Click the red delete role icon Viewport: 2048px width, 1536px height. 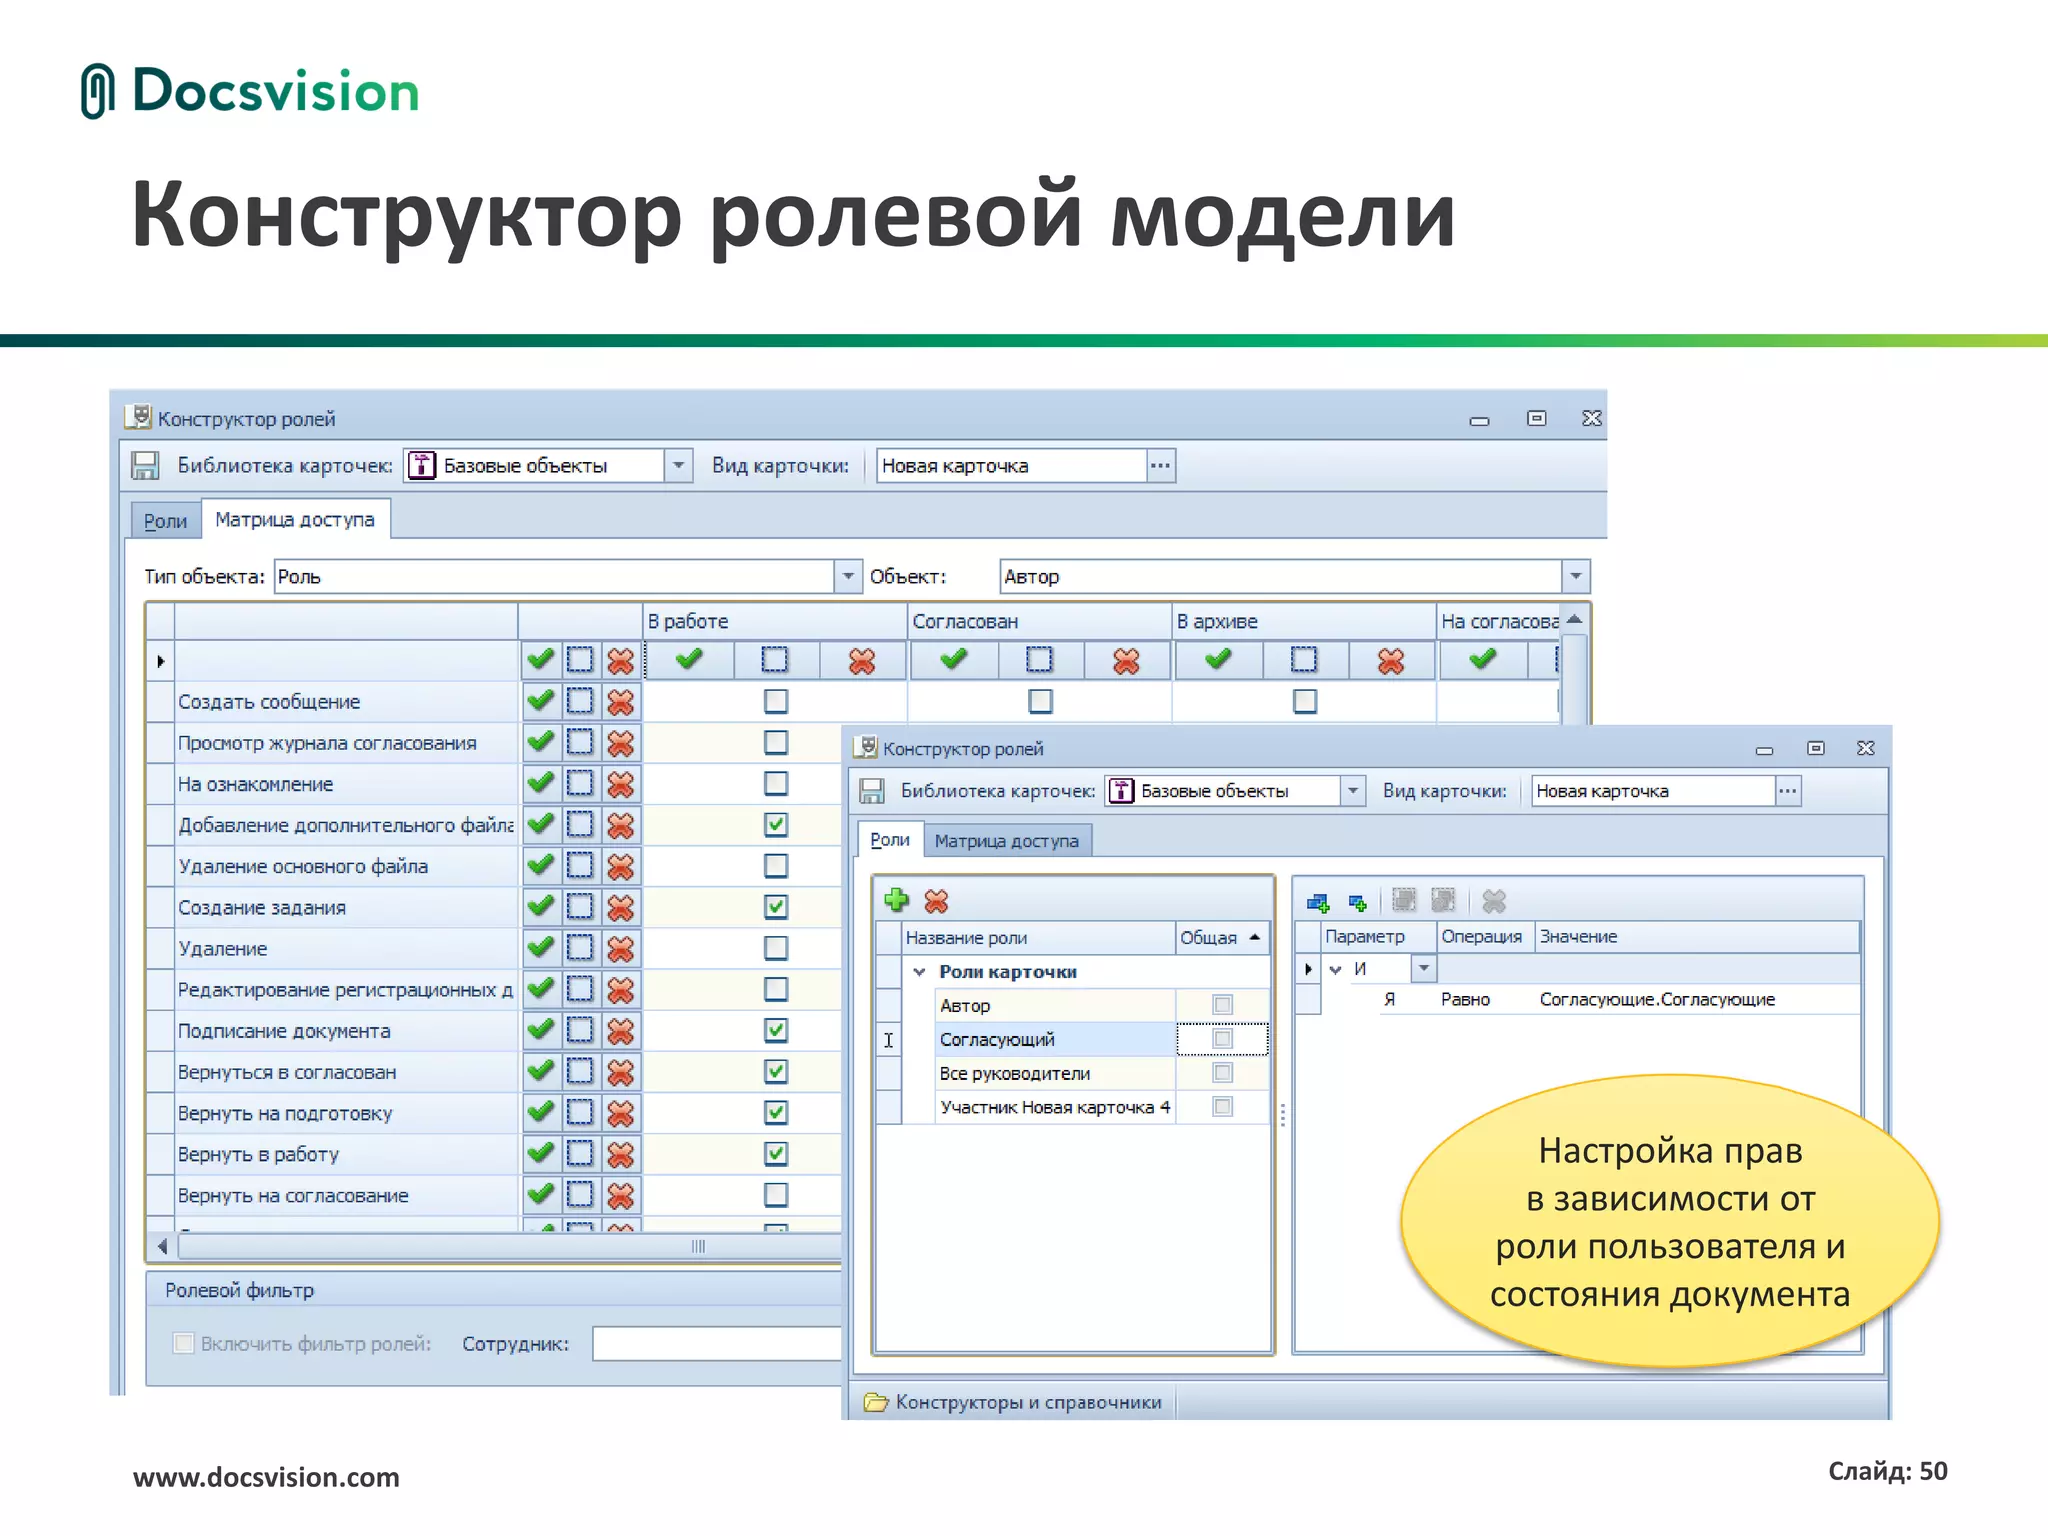pyautogui.click(x=936, y=901)
